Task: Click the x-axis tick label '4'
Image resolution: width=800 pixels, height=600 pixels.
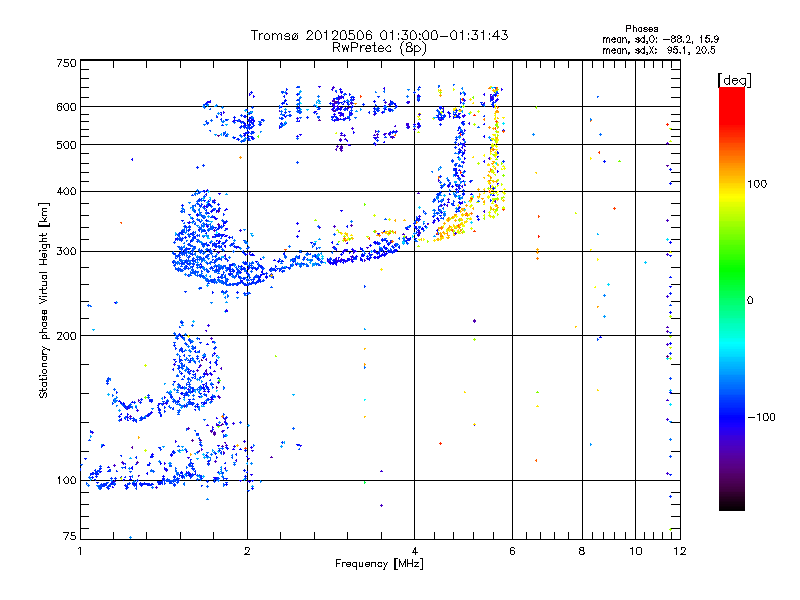Action: coord(414,551)
